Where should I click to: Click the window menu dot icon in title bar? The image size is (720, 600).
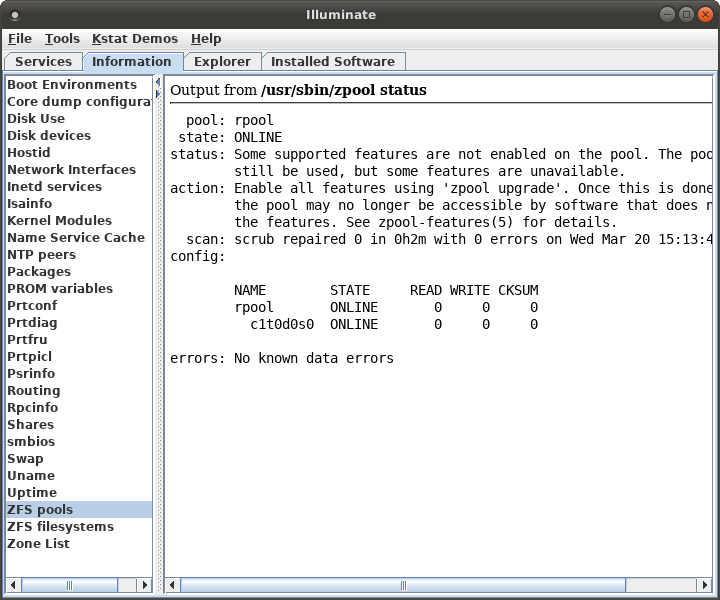point(15,15)
